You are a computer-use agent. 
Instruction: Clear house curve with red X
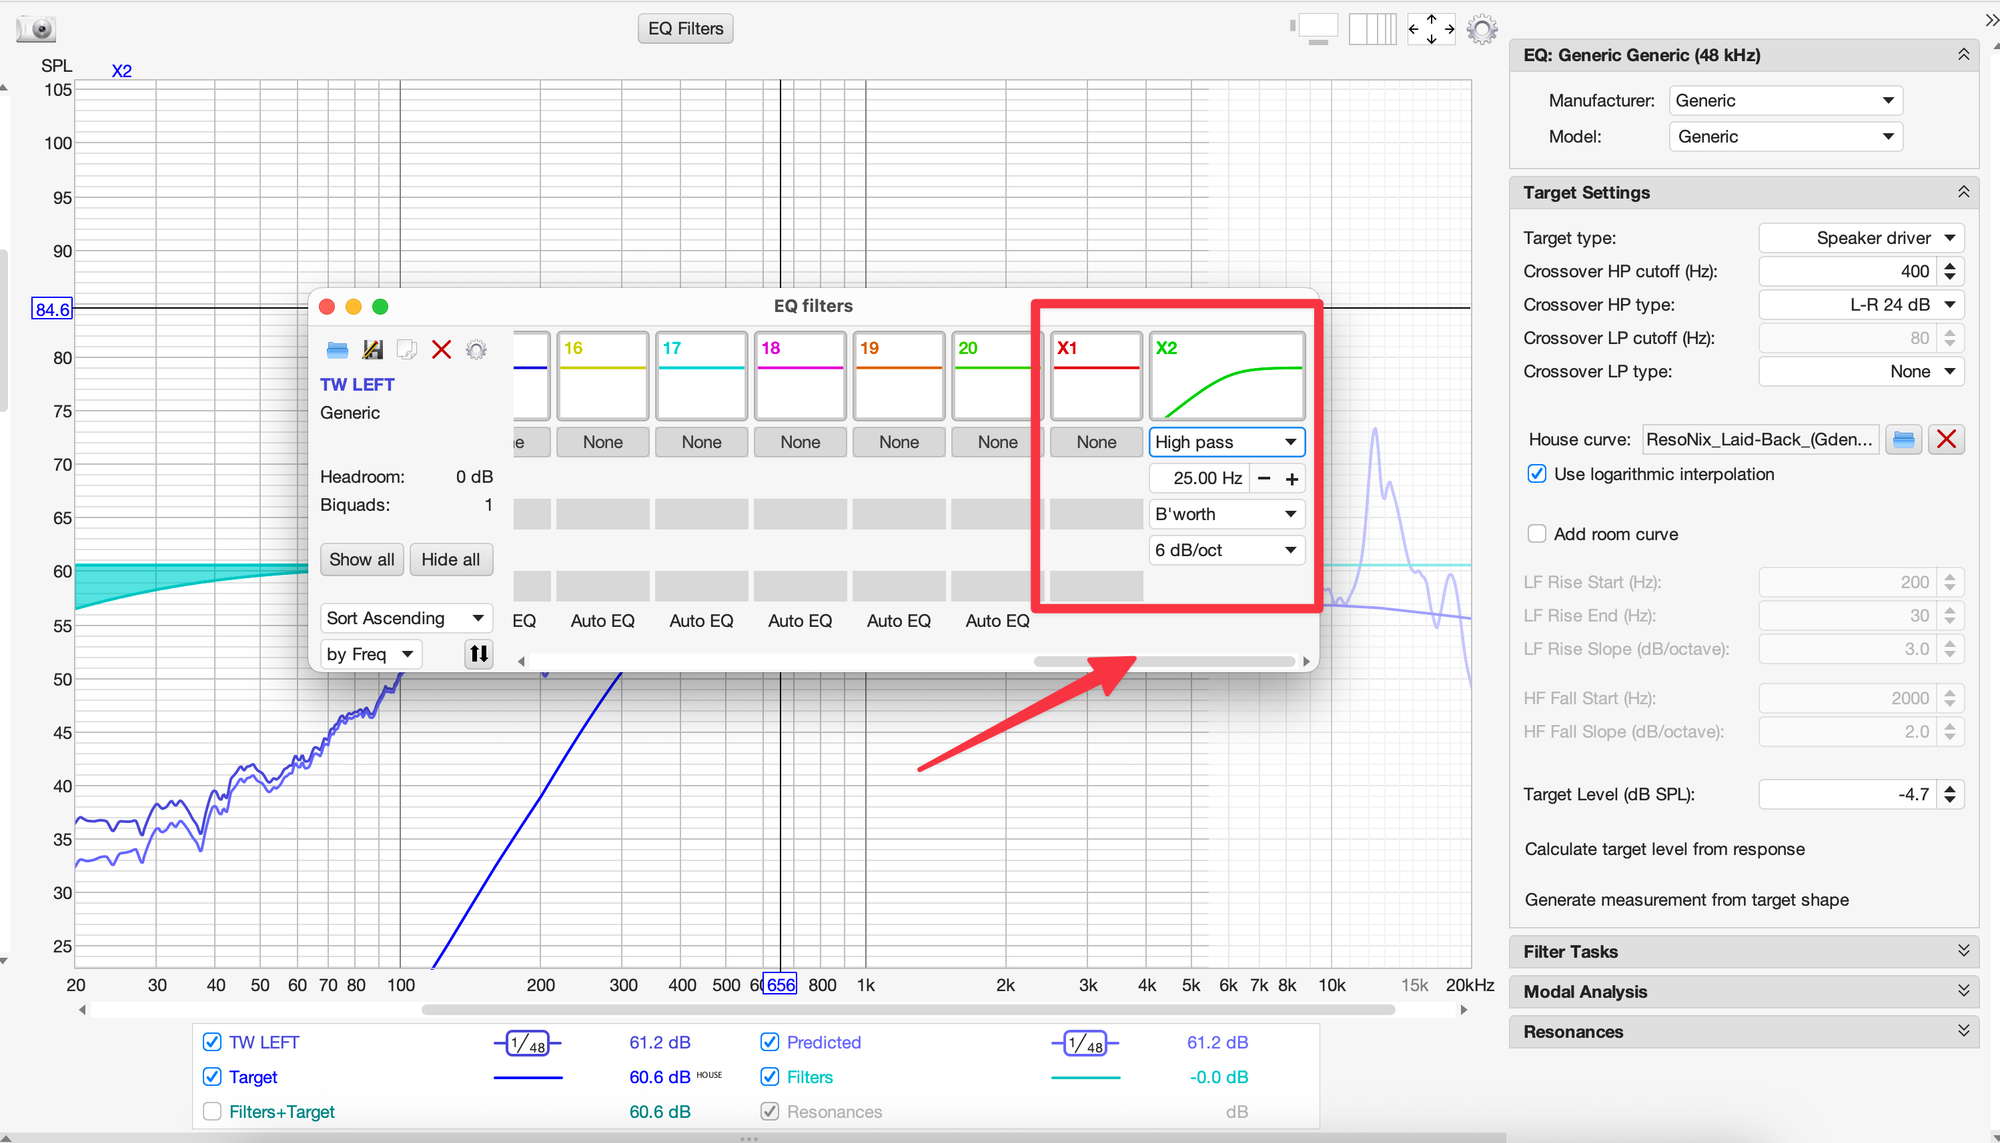pyautogui.click(x=1946, y=439)
